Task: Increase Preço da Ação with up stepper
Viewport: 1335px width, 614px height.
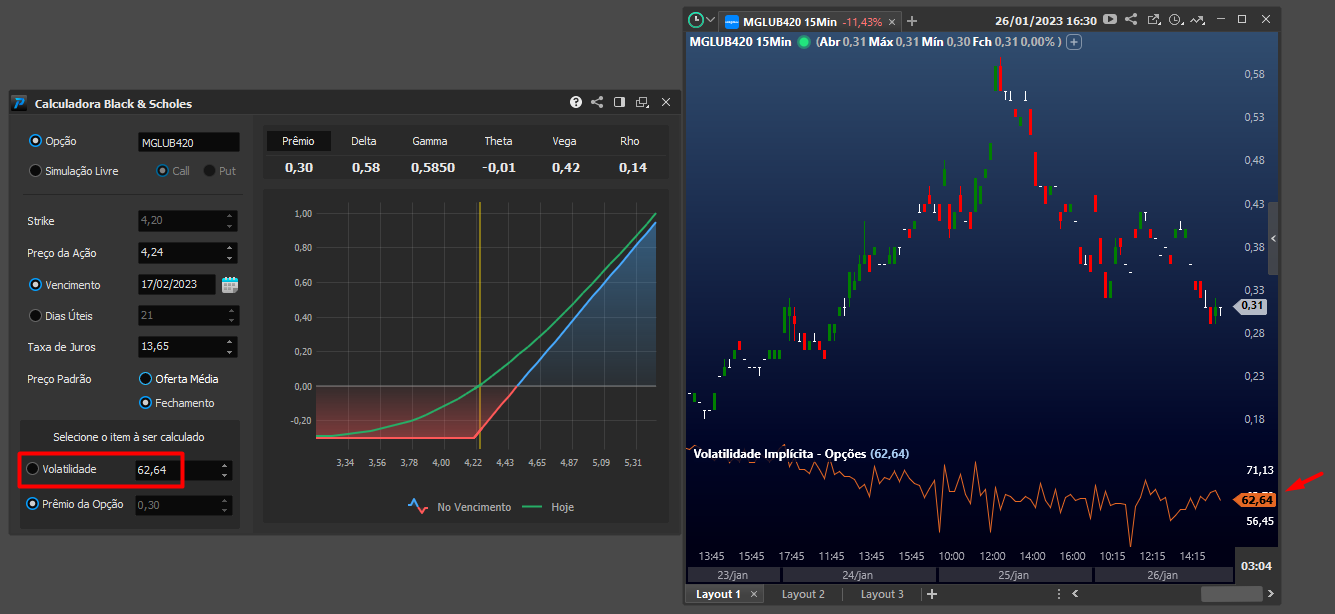Action: point(229,248)
